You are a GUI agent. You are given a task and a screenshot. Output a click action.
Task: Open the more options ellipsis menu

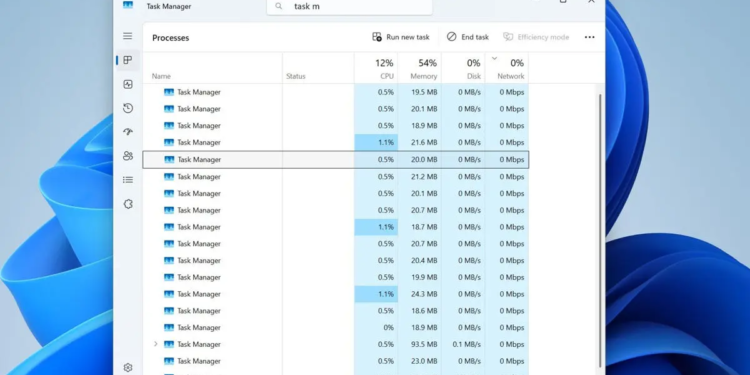(590, 37)
